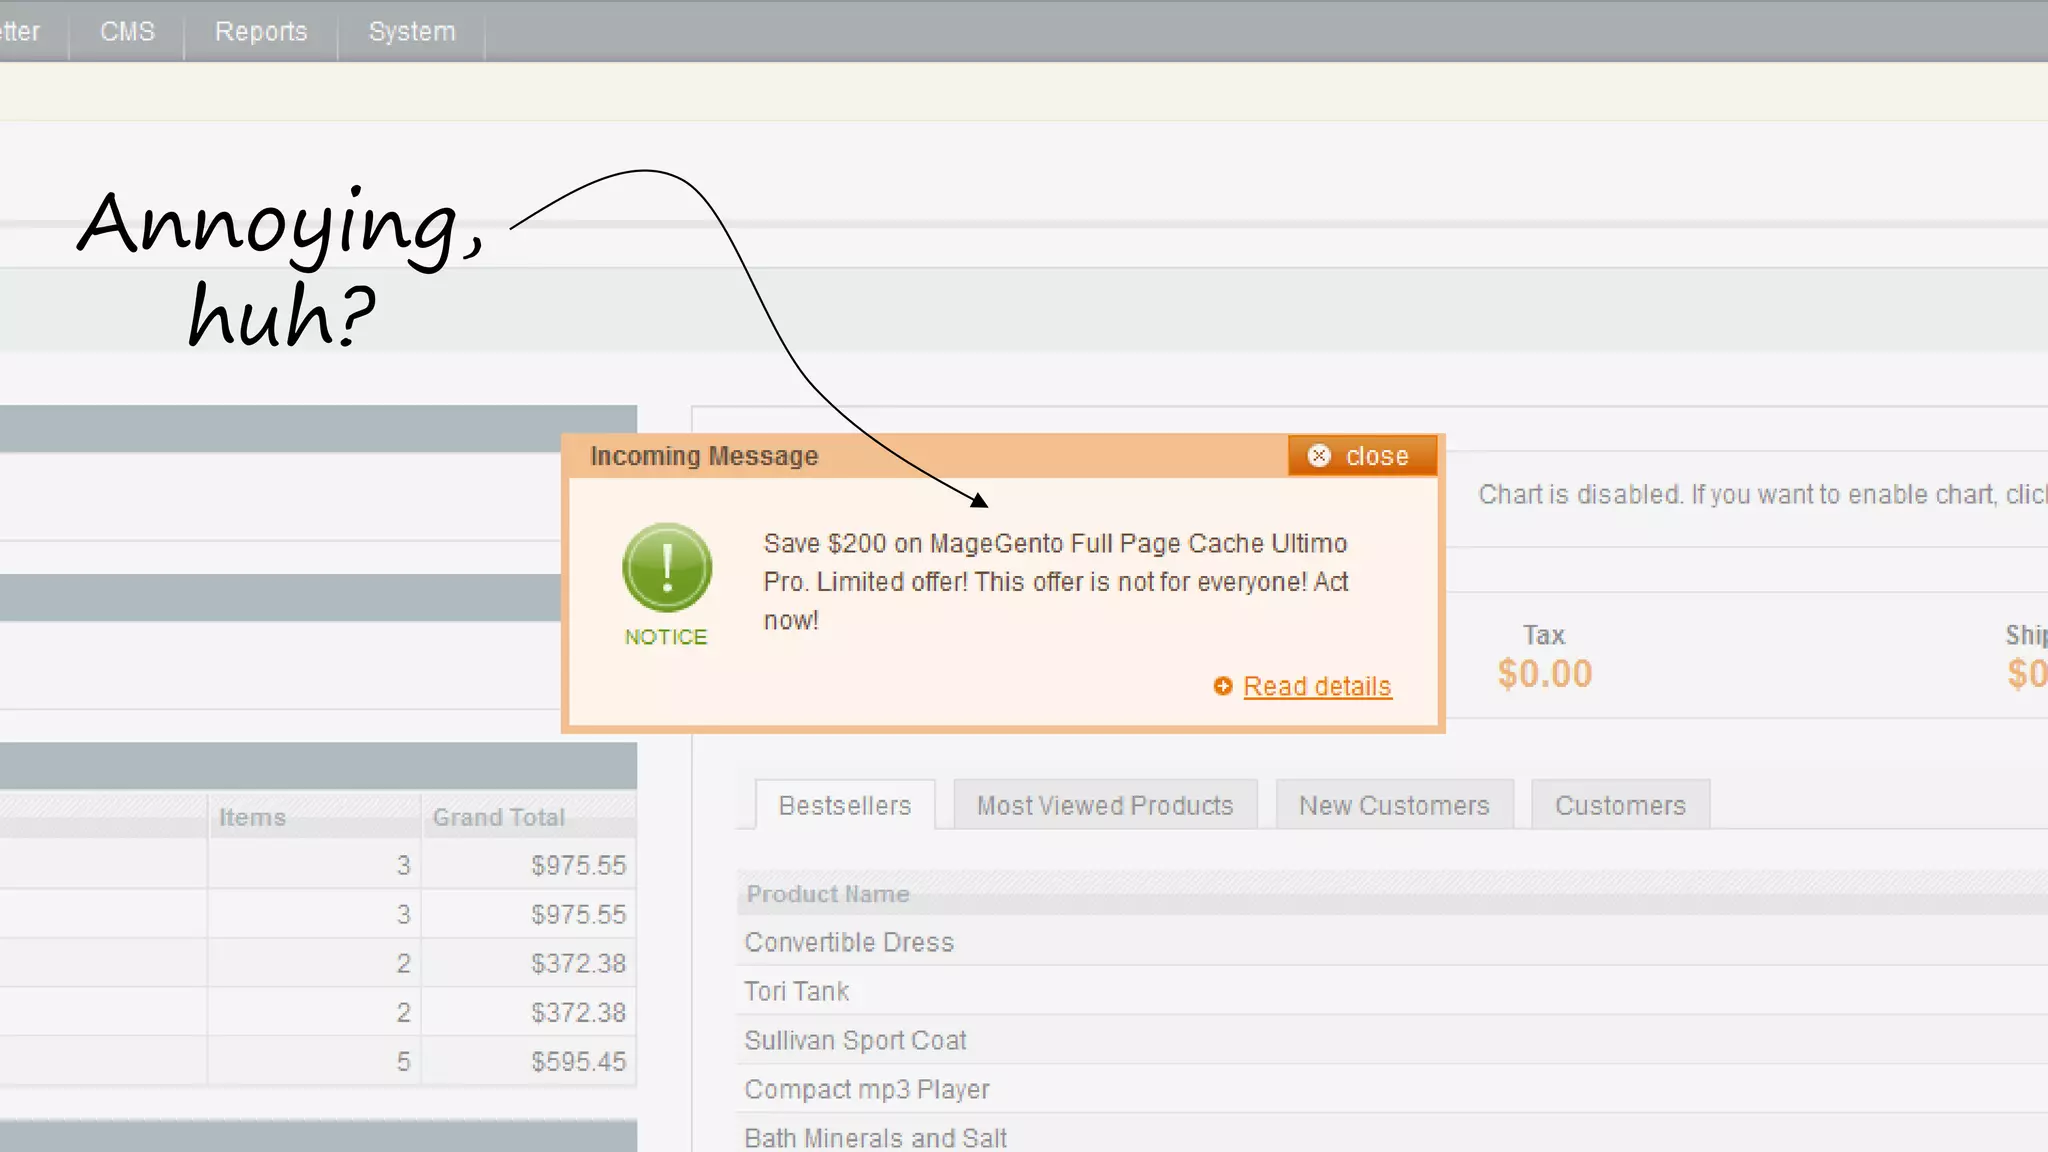
Task: Click the Product Name column header
Action: tap(828, 894)
